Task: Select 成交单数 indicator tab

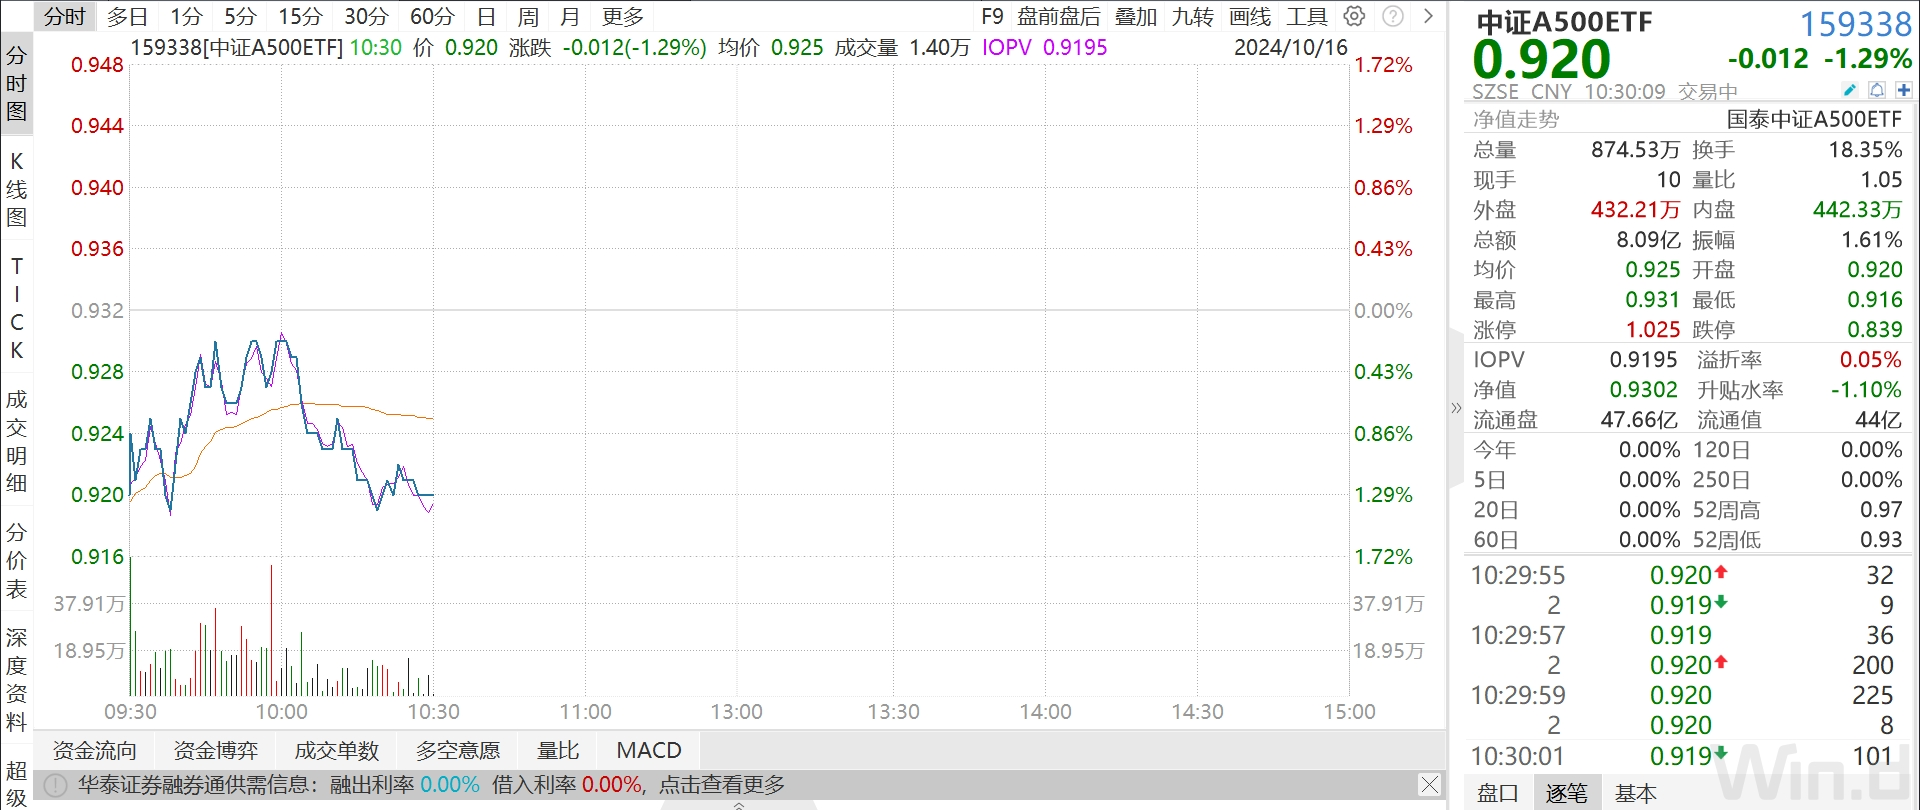Action: coord(337,750)
